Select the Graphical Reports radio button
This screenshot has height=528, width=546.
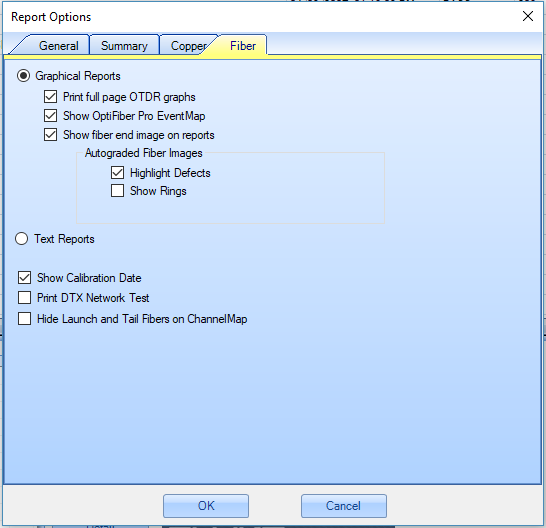(23, 76)
